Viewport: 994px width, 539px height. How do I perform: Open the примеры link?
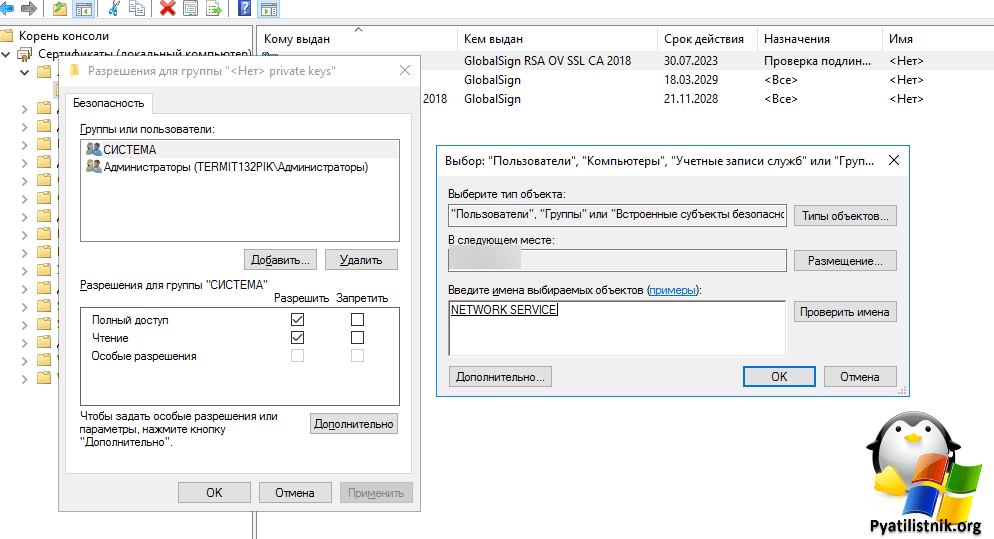[x=672, y=289]
